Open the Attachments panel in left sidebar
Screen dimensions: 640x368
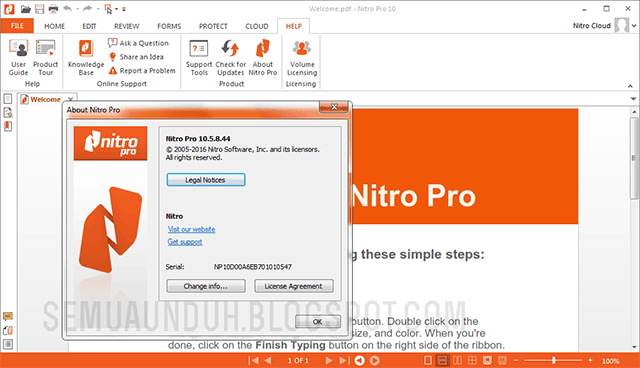tap(8, 330)
